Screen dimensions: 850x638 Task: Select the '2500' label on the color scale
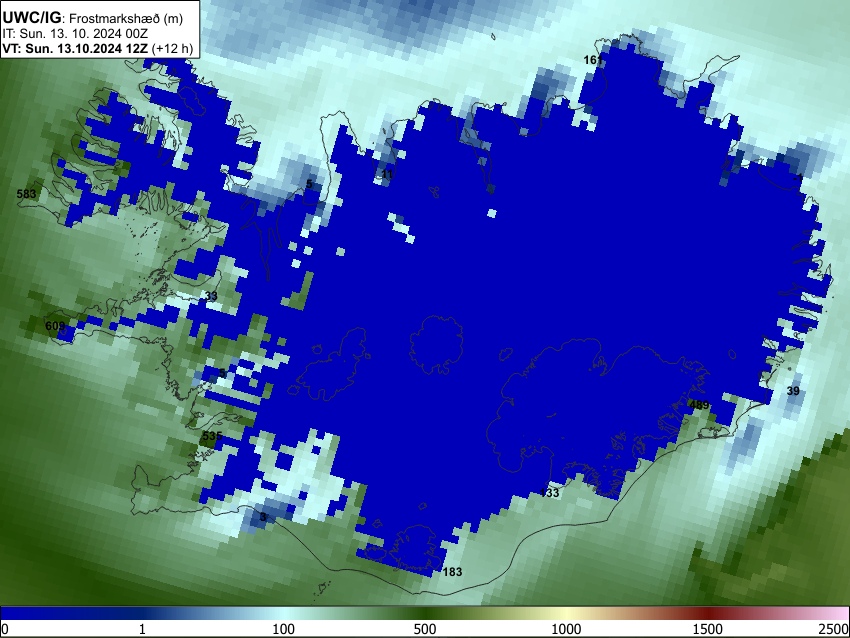click(x=834, y=629)
